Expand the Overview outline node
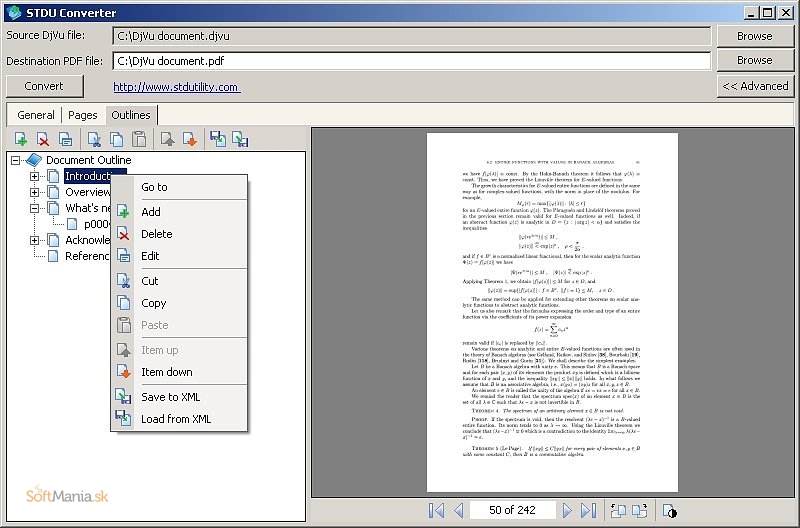800x528 pixels. (x=34, y=192)
